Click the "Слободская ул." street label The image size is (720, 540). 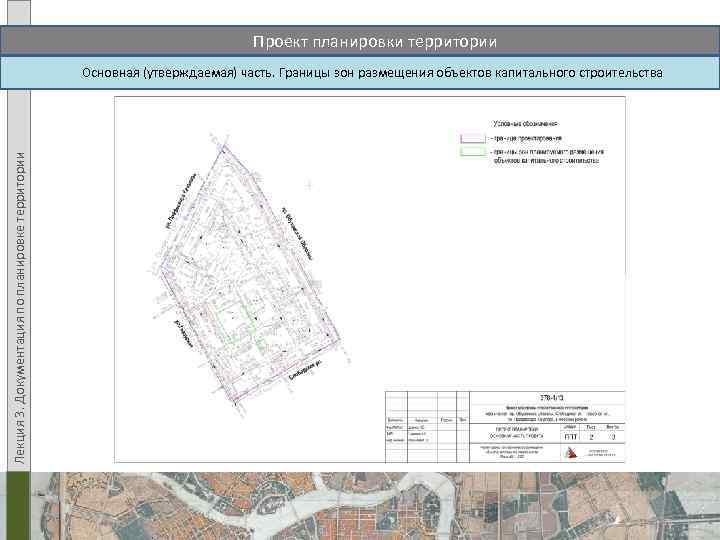pos(305,370)
